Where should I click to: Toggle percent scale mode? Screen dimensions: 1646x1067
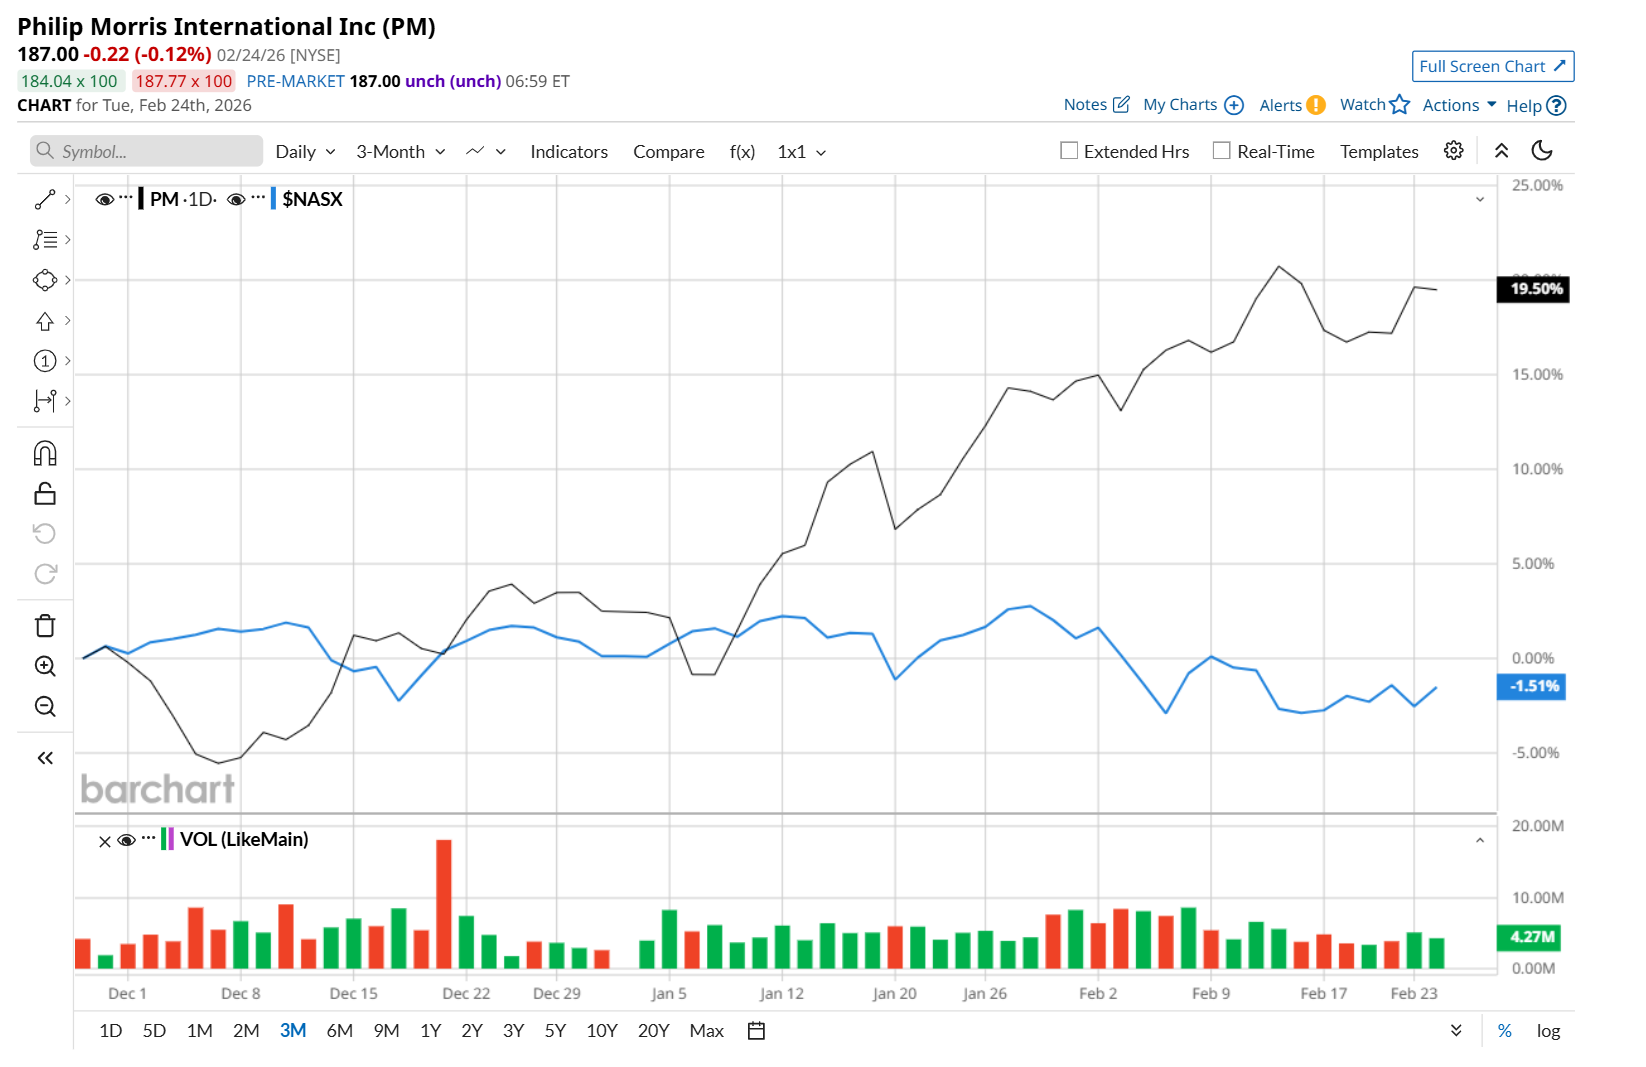point(1505,1031)
